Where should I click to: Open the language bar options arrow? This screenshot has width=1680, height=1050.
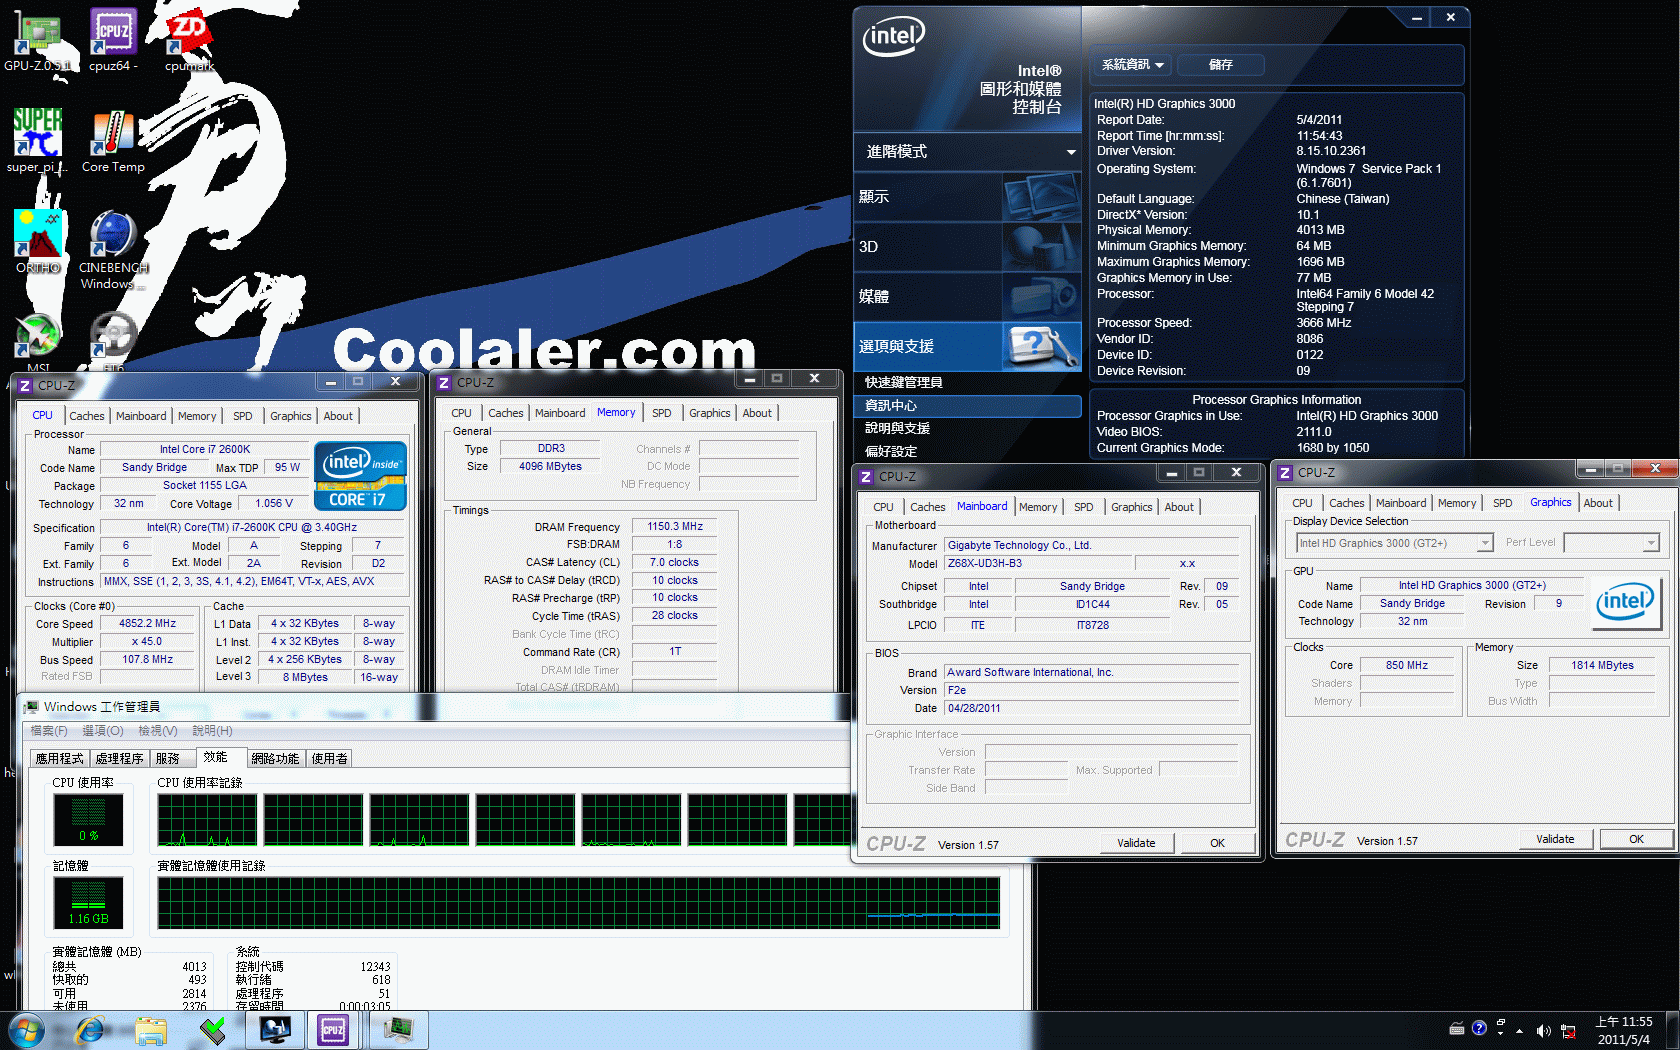[1500, 1033]
